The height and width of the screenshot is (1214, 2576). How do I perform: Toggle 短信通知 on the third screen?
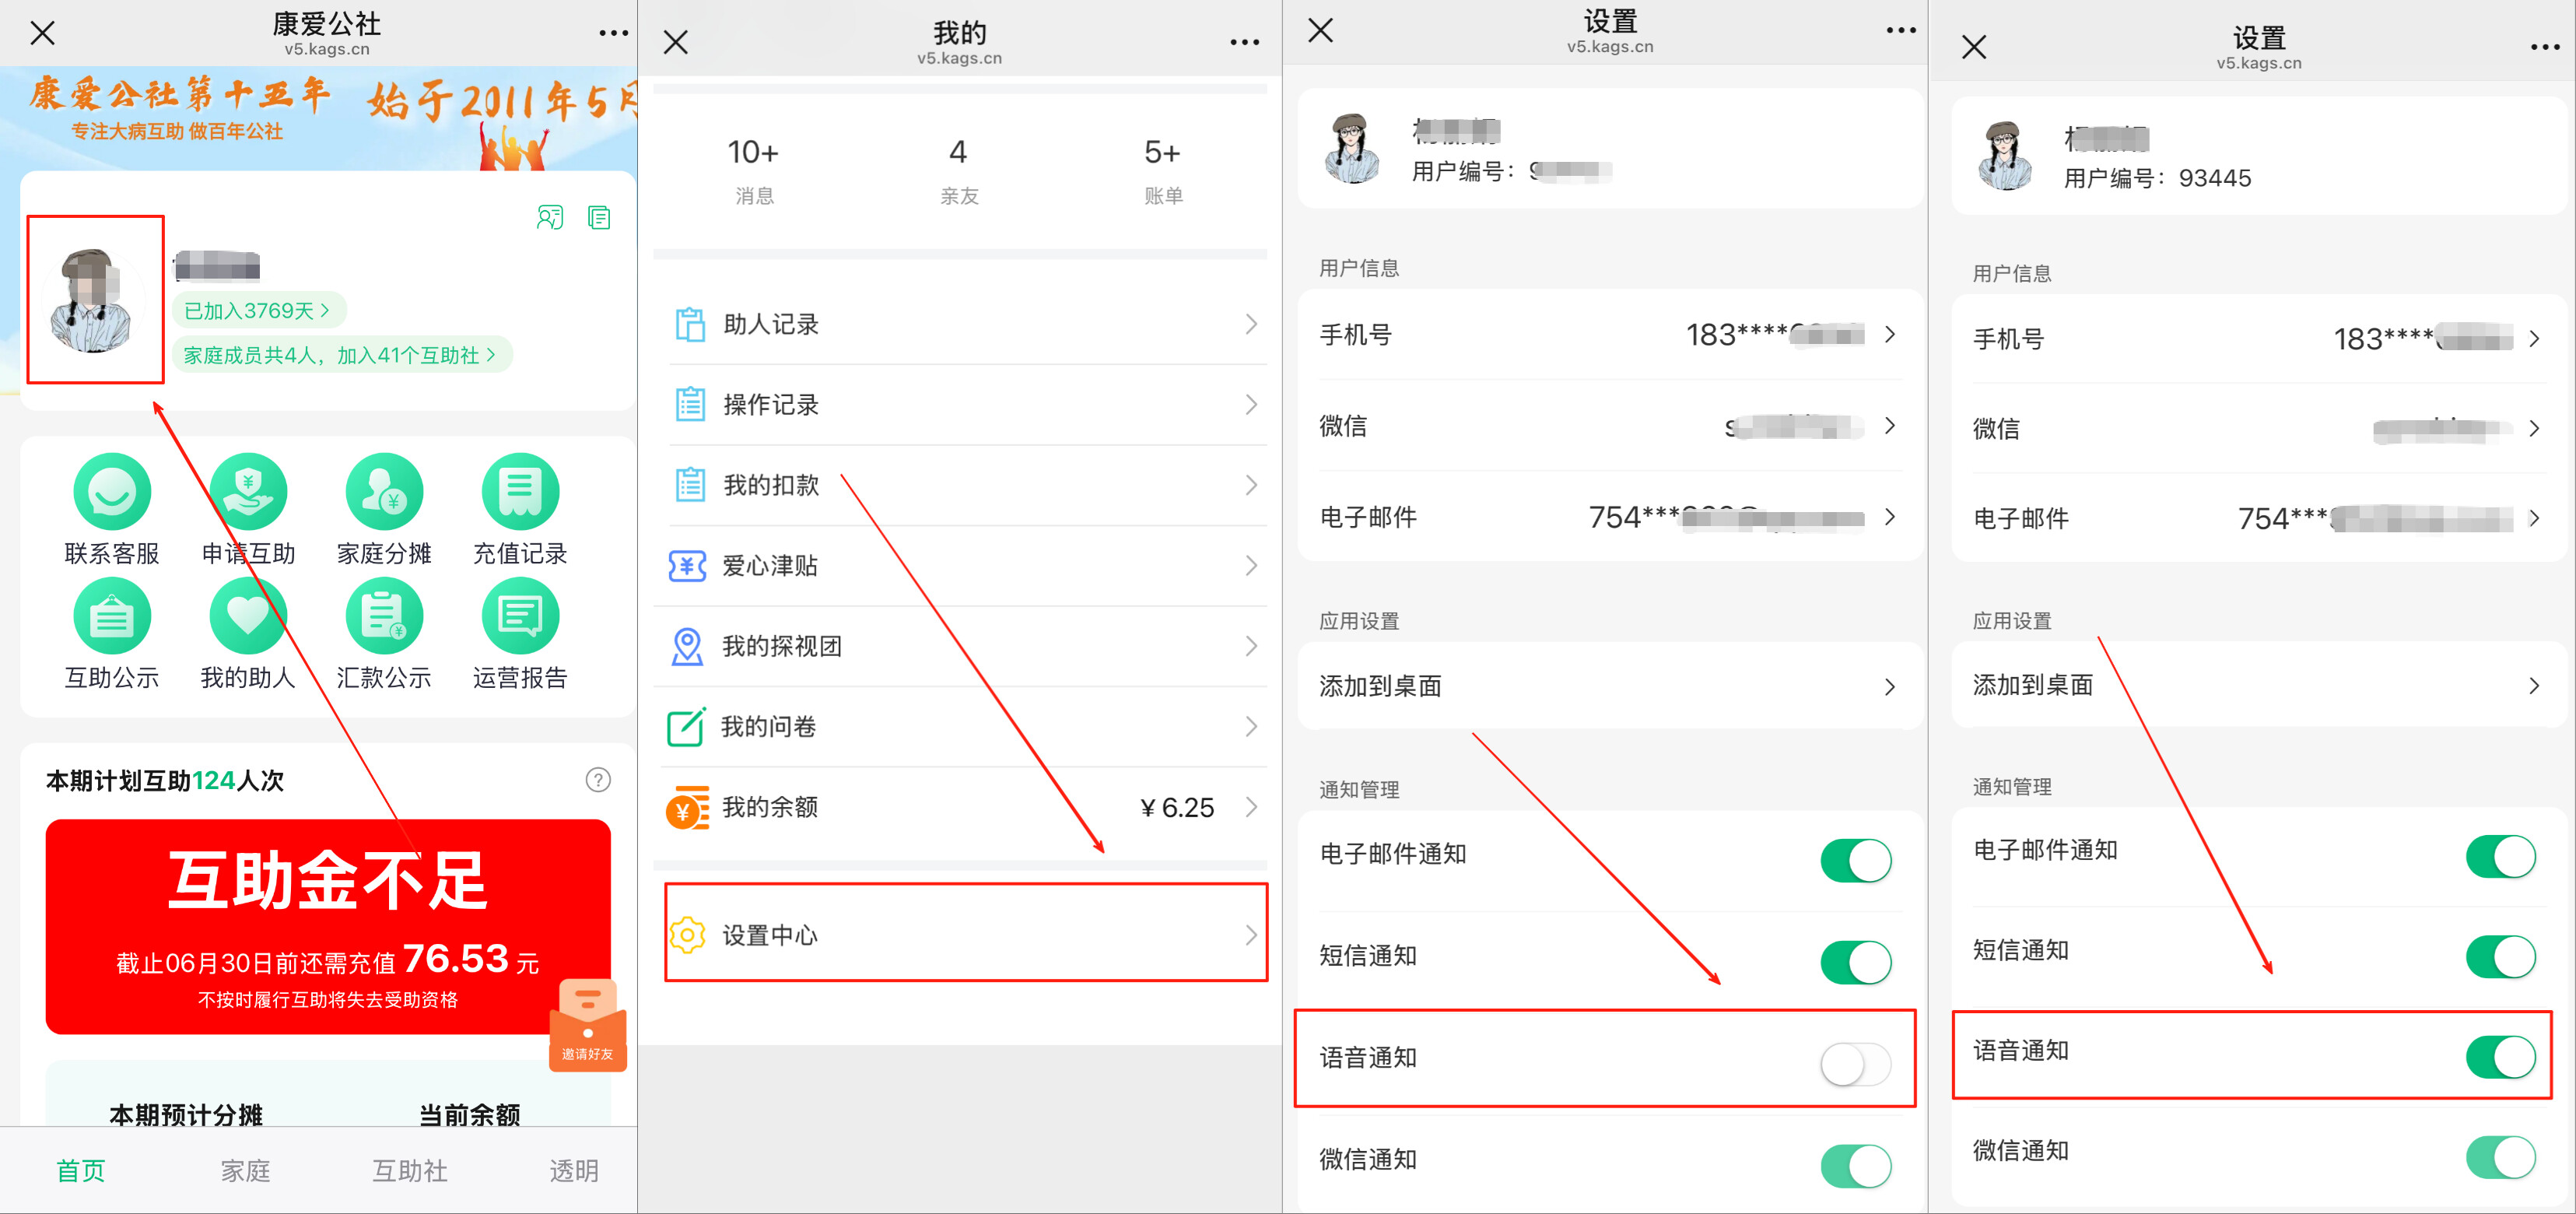pos(1855,962)
